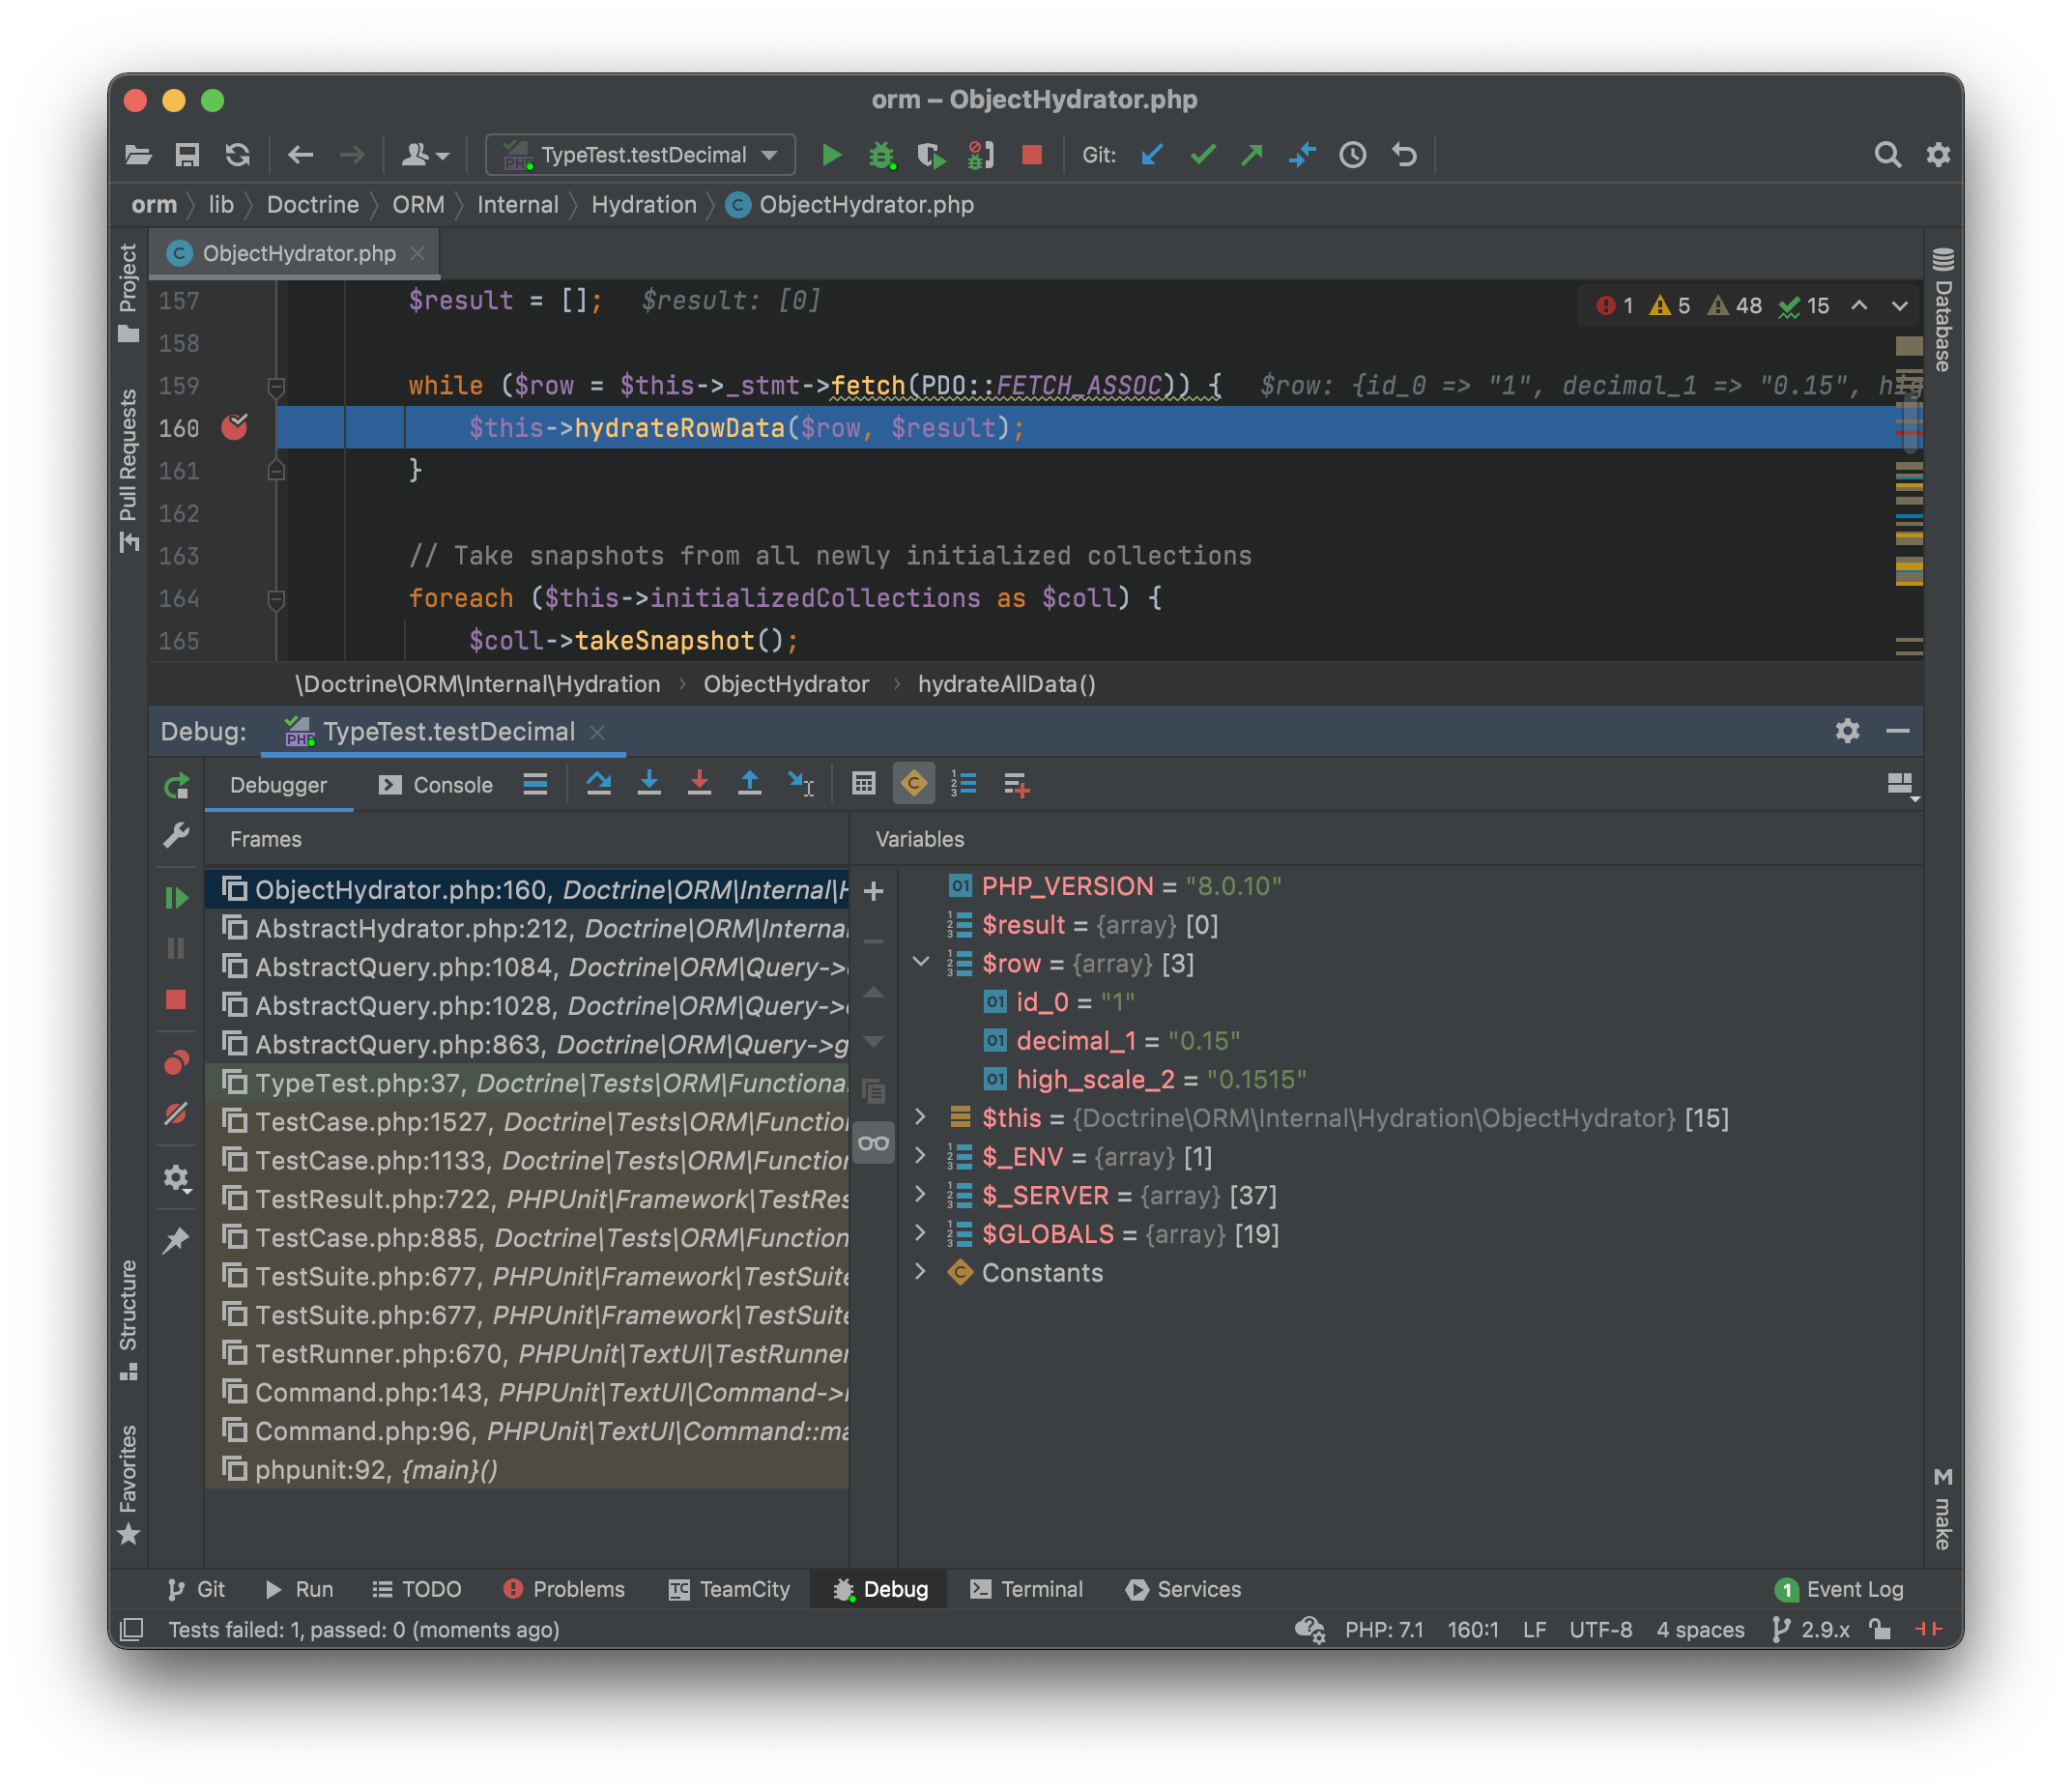Image resolution: width=2072 pixels, height=1792 pixels.
Task: Click the Step Out debugger icon
Action: 749,784
